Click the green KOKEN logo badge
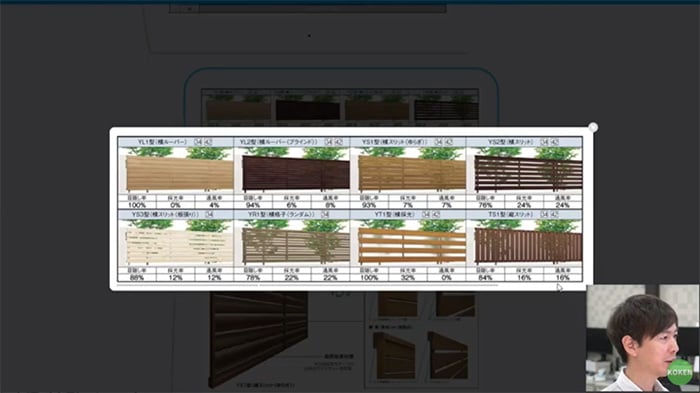The width and height of the screenshot is (700, 393). point(679,372)
